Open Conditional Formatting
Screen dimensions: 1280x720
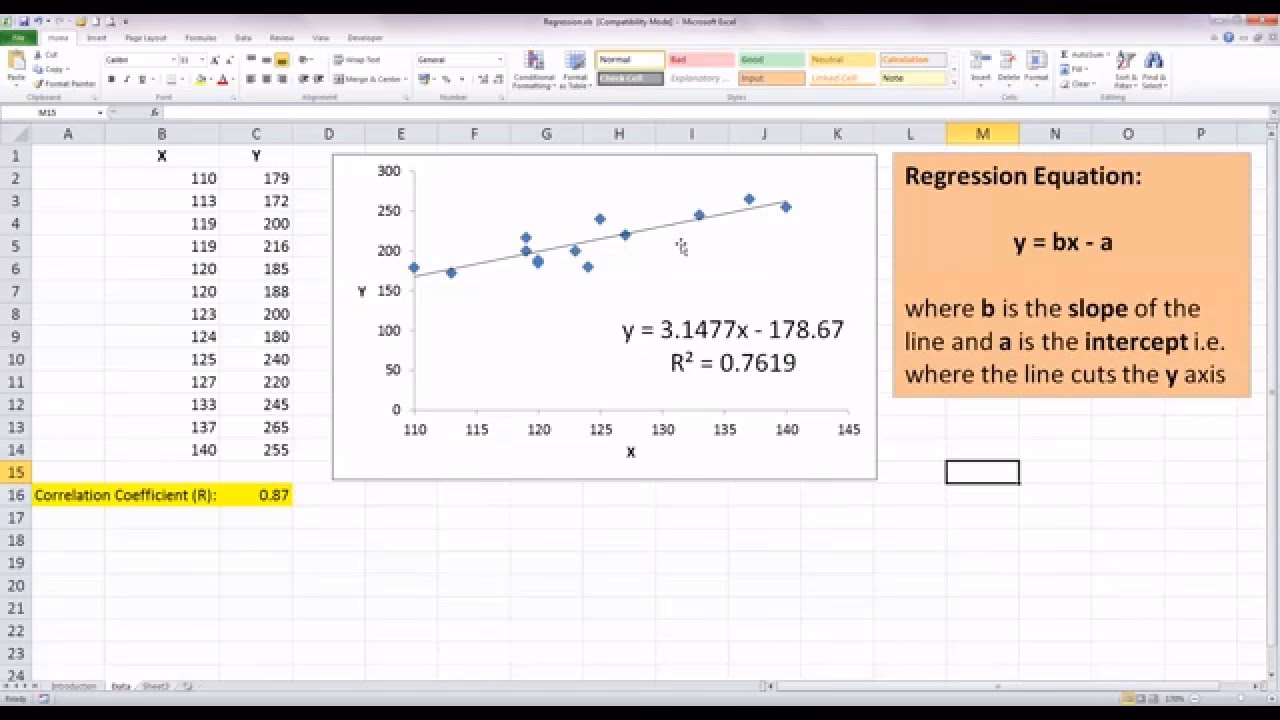[x=534, y=72]
